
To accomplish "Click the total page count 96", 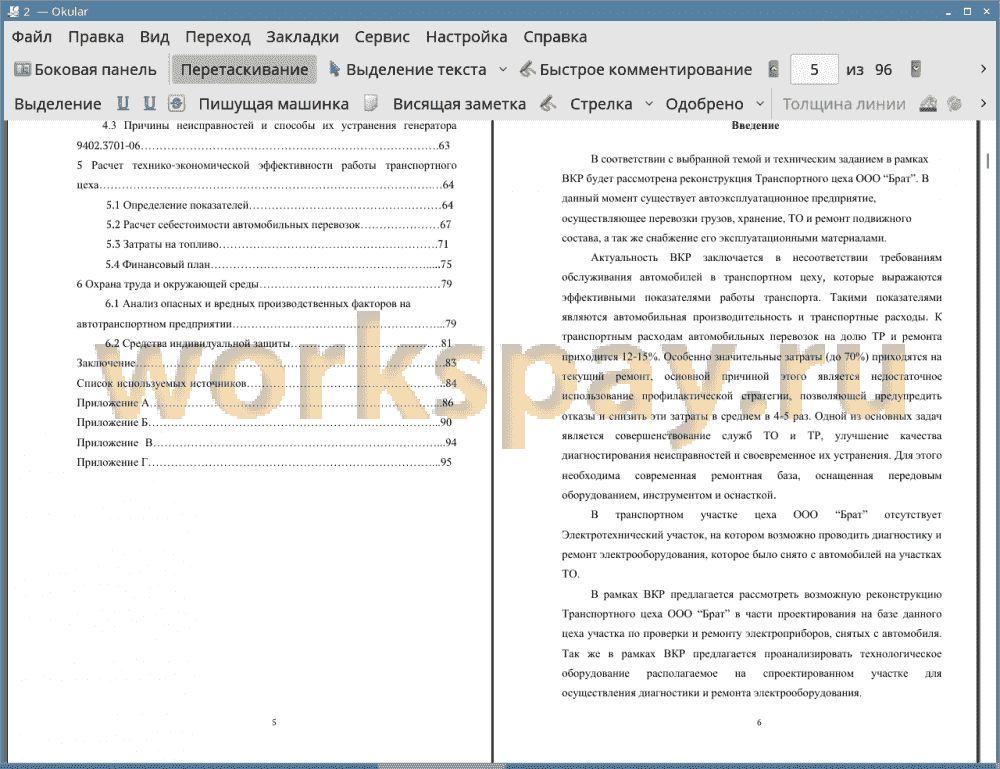I will click(883, 70).
